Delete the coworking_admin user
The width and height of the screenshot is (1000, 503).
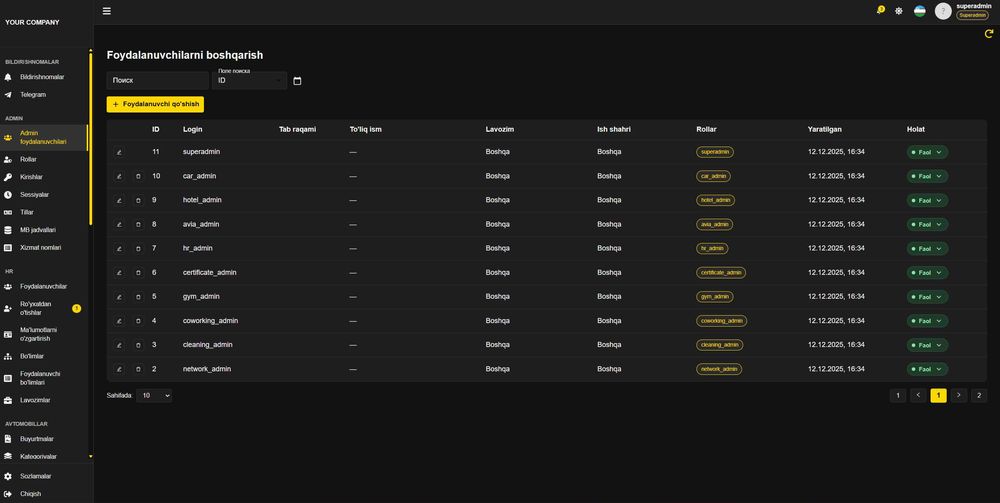(138, 321)
